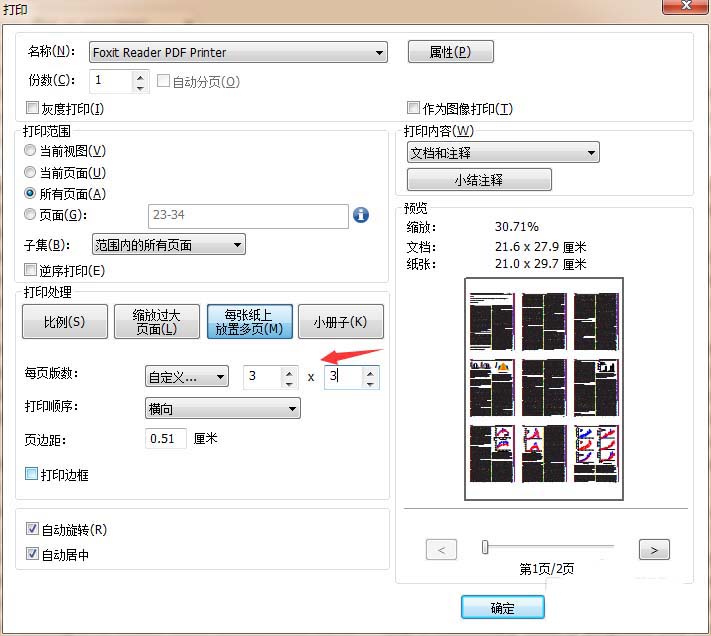Go to the next preview page

click(x=653, y=549)
